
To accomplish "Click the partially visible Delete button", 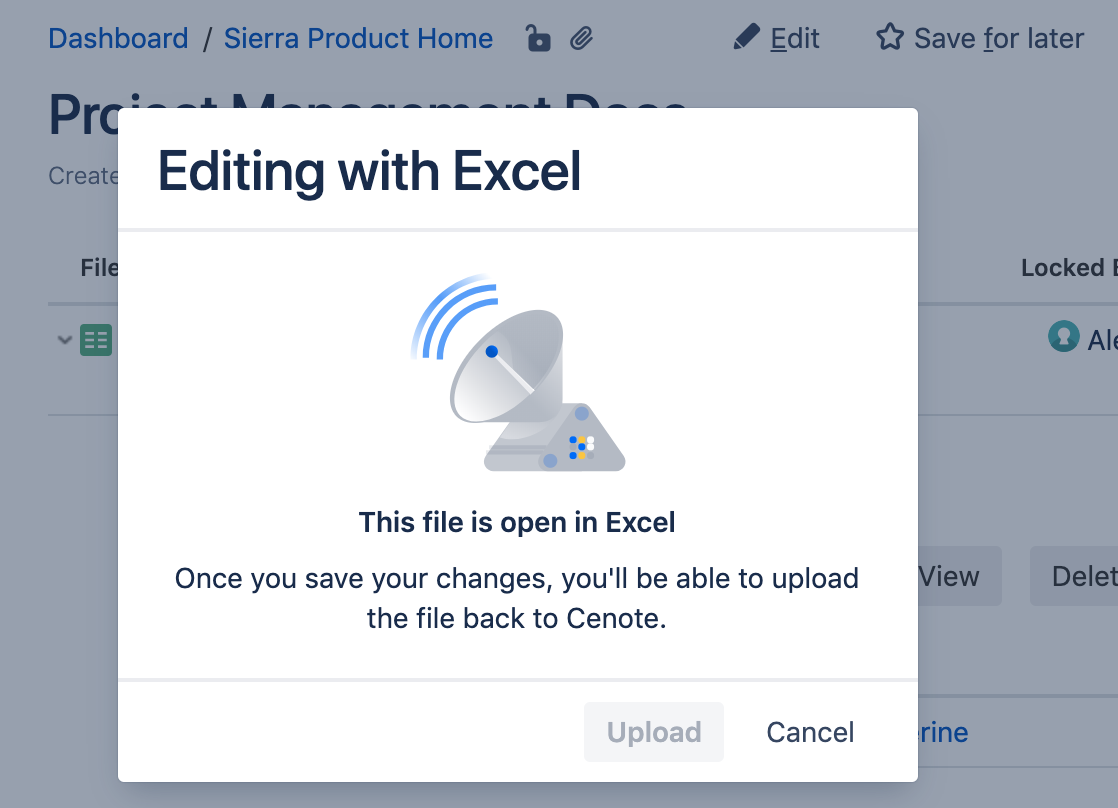I will click(x=1077, y=576).
